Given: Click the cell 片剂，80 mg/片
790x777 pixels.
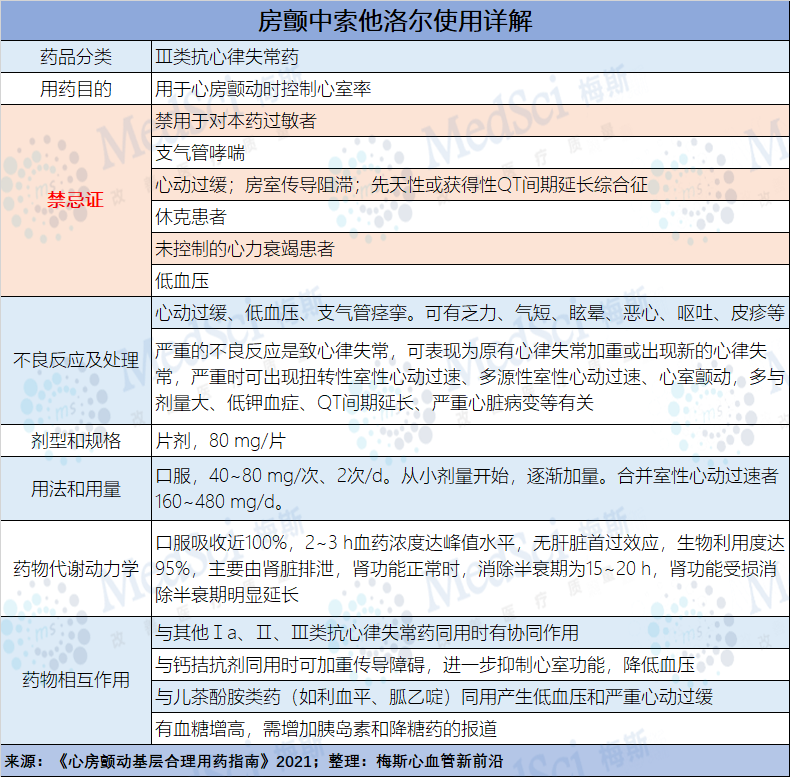Looking at the screenshot, I should (471, 441).
